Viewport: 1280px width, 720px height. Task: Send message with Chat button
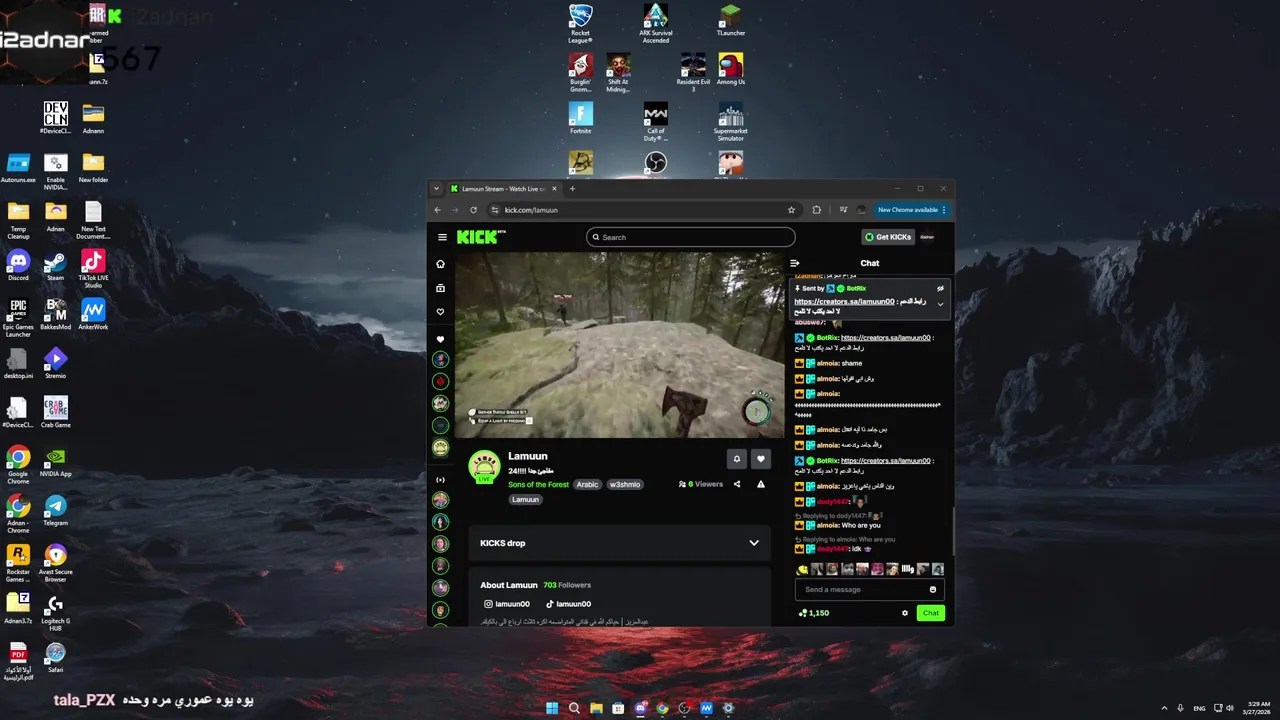click(931, 613)
